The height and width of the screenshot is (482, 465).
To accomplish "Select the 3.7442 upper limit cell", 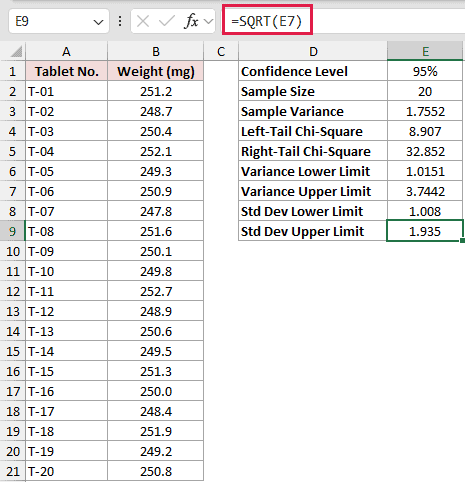I will point(425,191).
